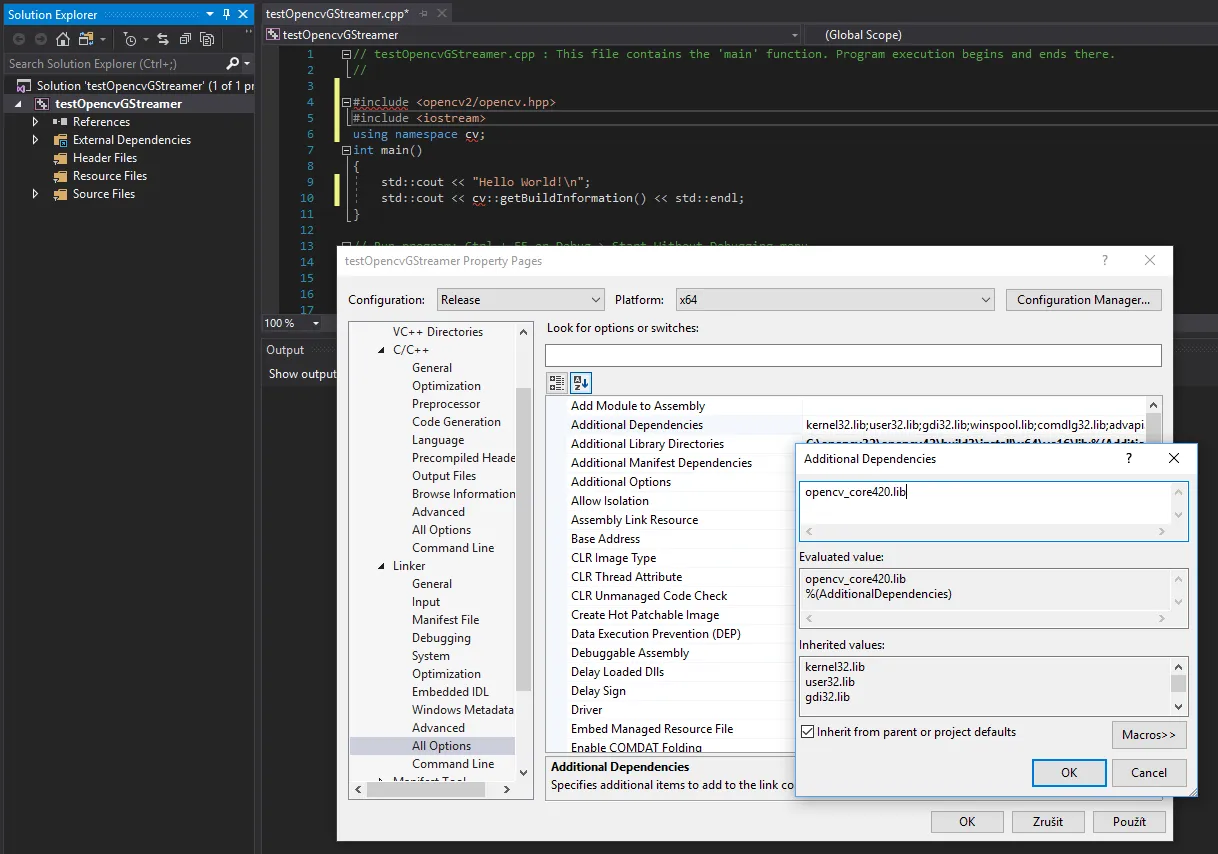Click the Forward arrow in Solution Explorer toolbar
The width and height of the screenshot is (1218, 854).
(x=40, y=39)
